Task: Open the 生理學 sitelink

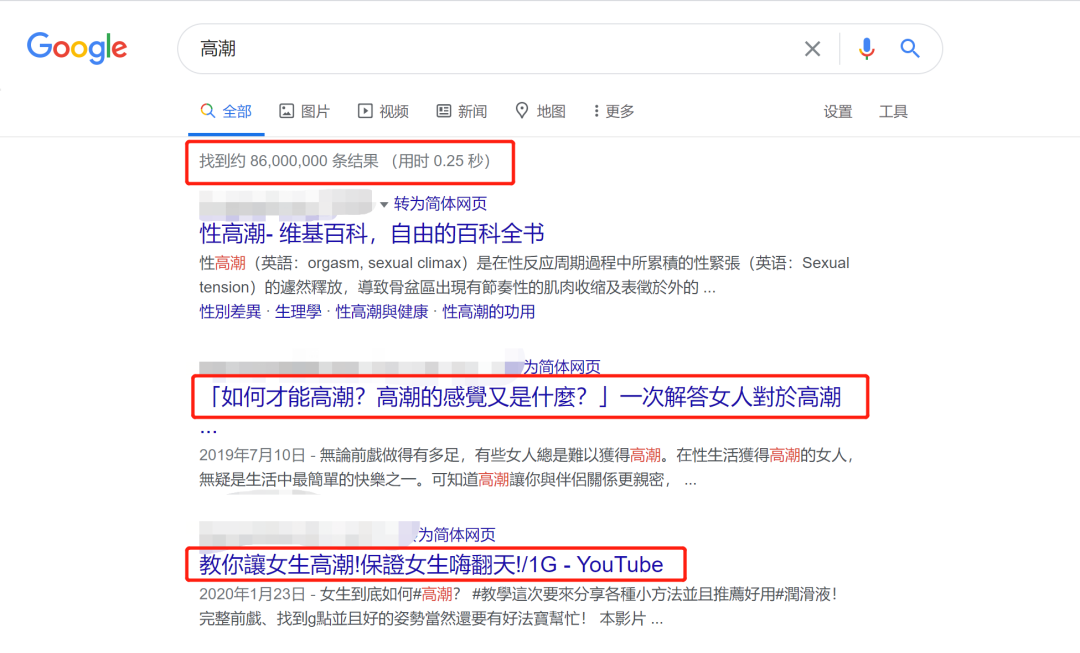Action: pyautogui.click(x=298, y=312)
